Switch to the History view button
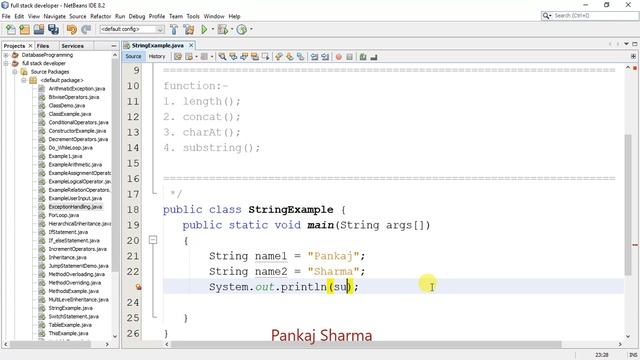 pyautogui.click(x=157, y=56)
